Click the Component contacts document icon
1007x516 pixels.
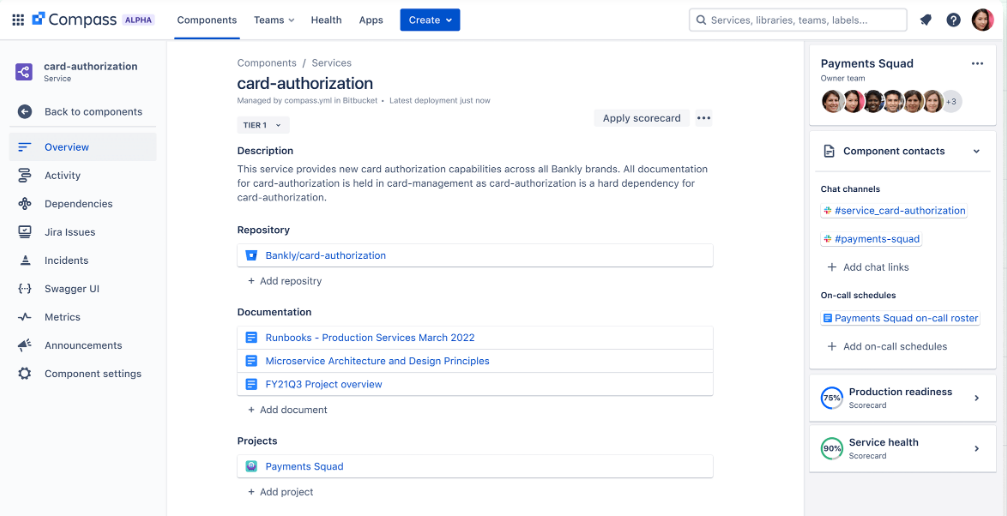point(829,152)
